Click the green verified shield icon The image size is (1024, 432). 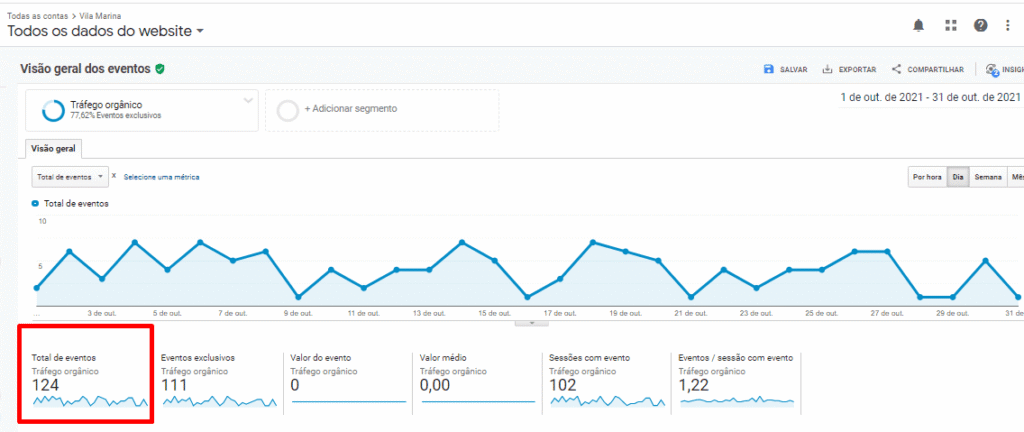tap(160, 69)
